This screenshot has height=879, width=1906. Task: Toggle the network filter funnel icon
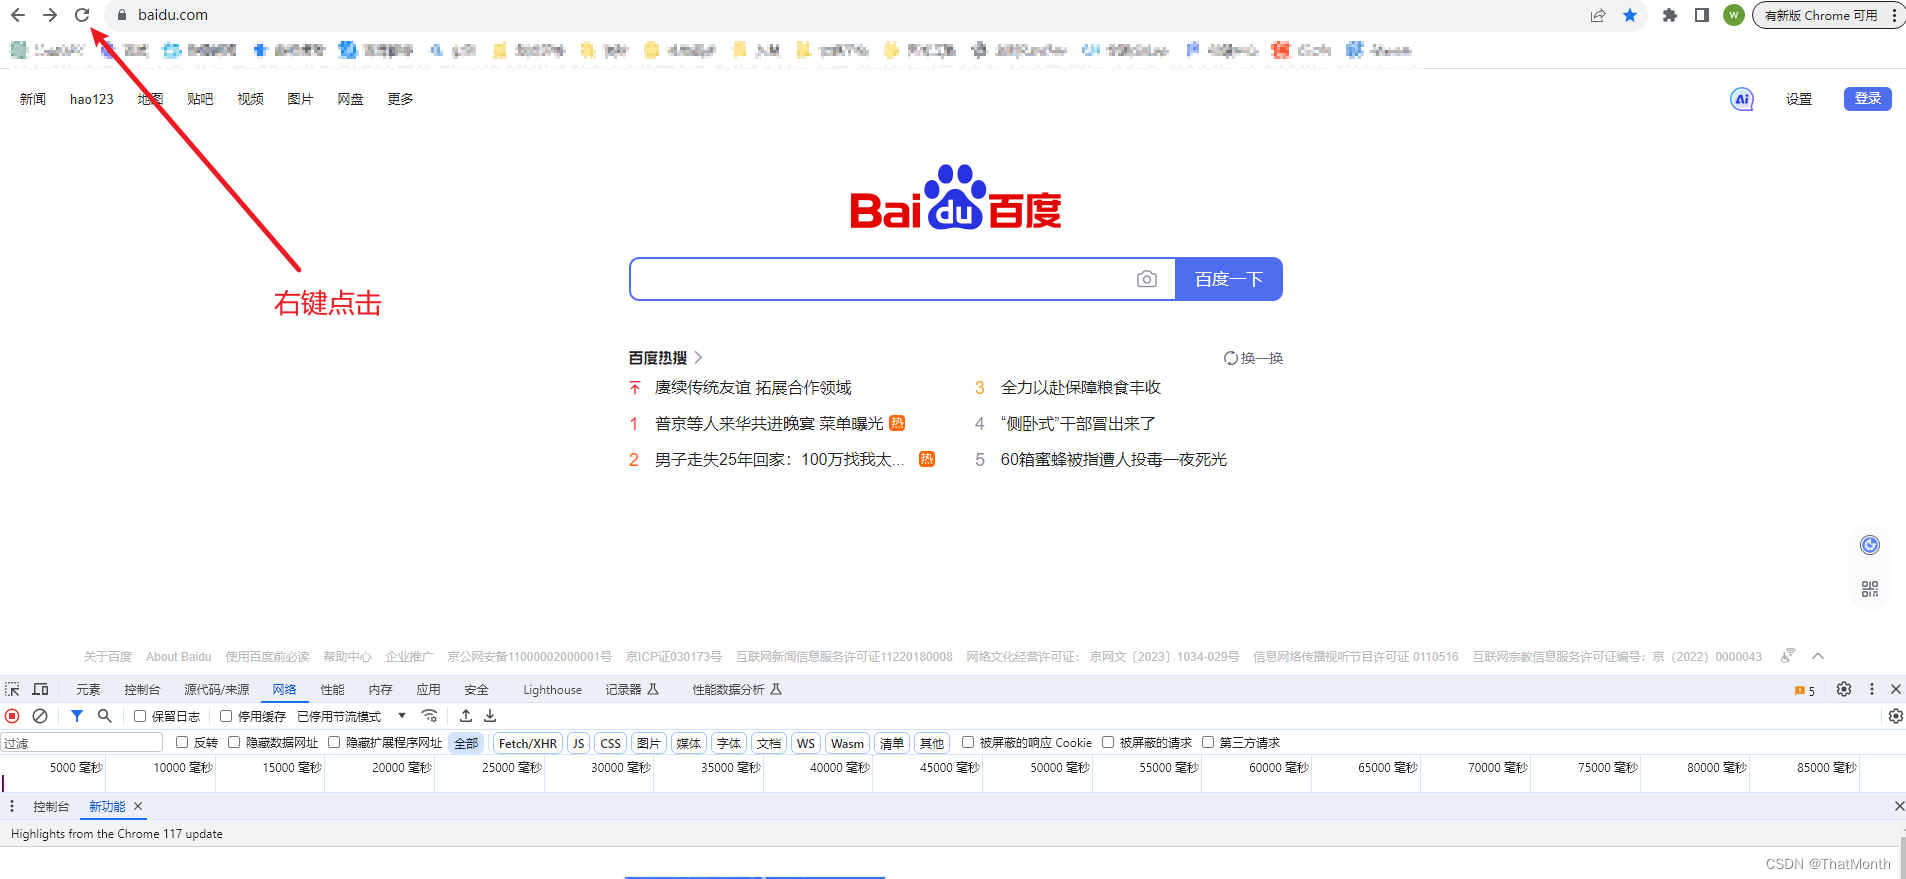(77, 716)
